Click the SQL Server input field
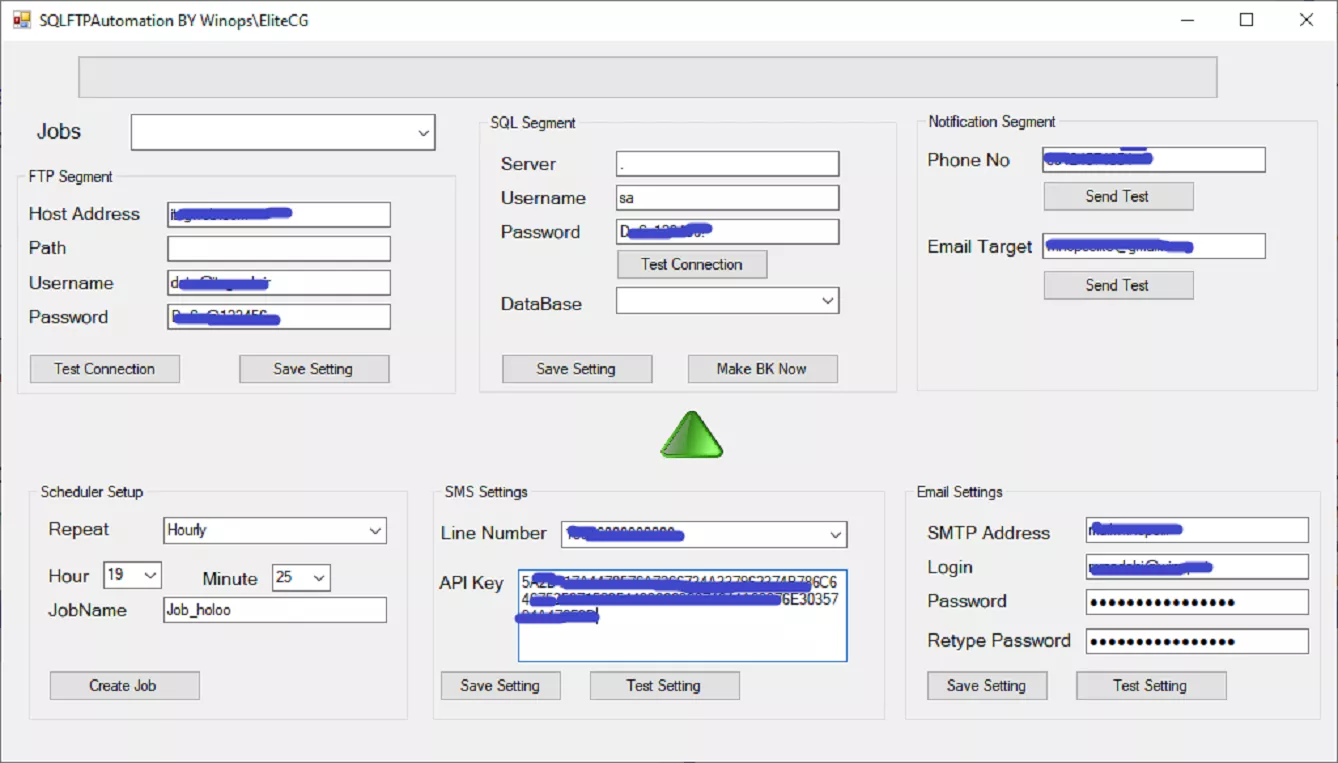 coord(728,164)
